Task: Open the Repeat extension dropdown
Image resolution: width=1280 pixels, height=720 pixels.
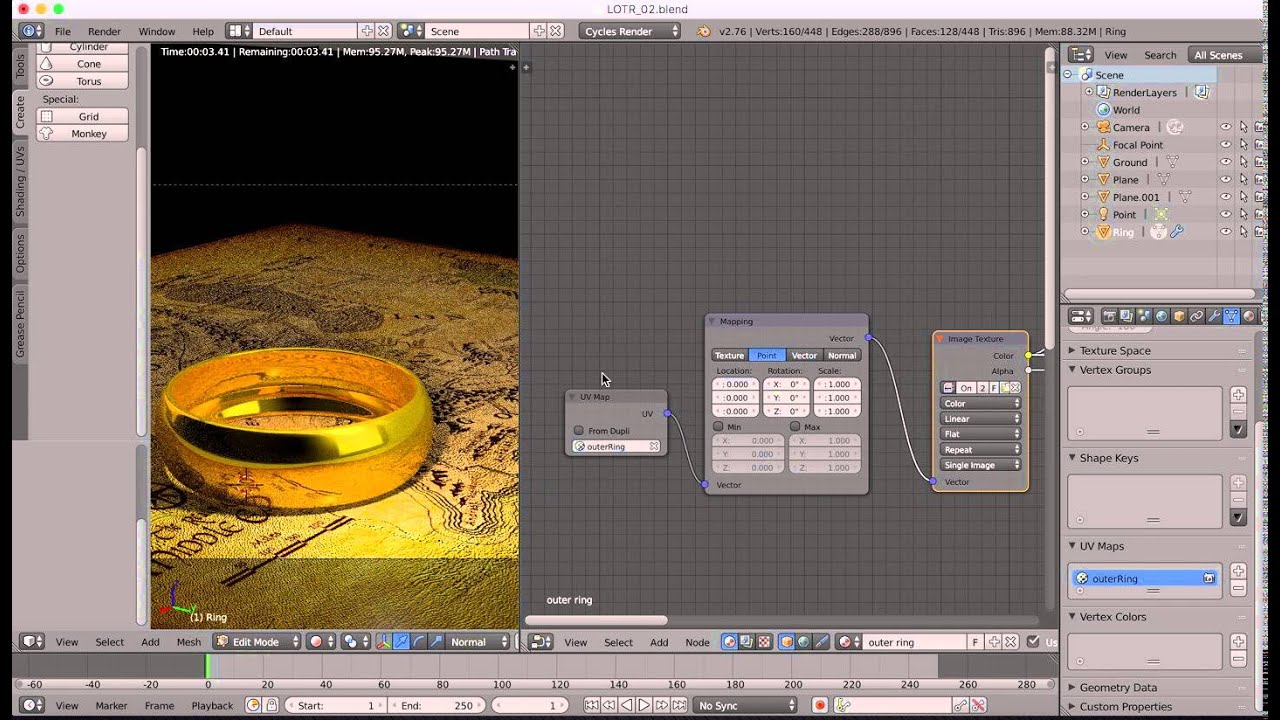Action: point(981,450)
